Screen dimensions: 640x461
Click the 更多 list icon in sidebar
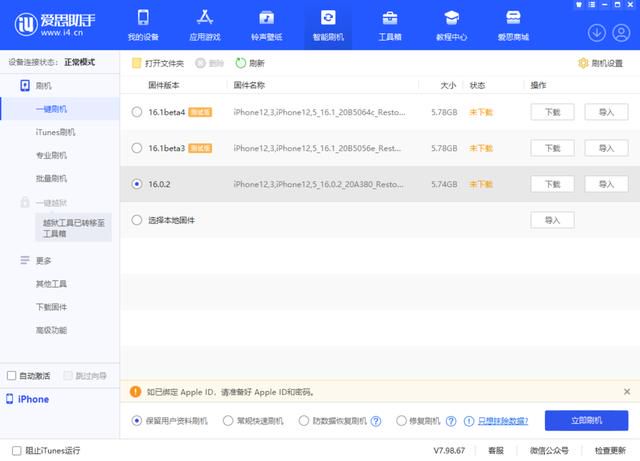coord(25,260)
